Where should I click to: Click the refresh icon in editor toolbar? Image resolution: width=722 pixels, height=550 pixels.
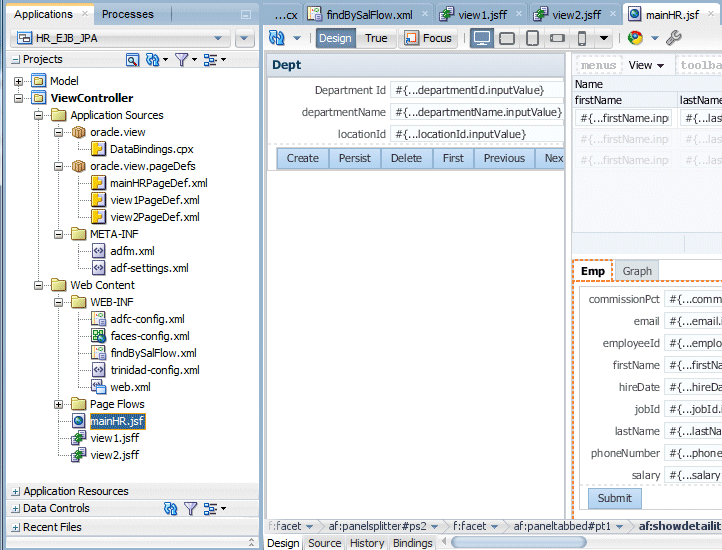[x=277, y=38]
